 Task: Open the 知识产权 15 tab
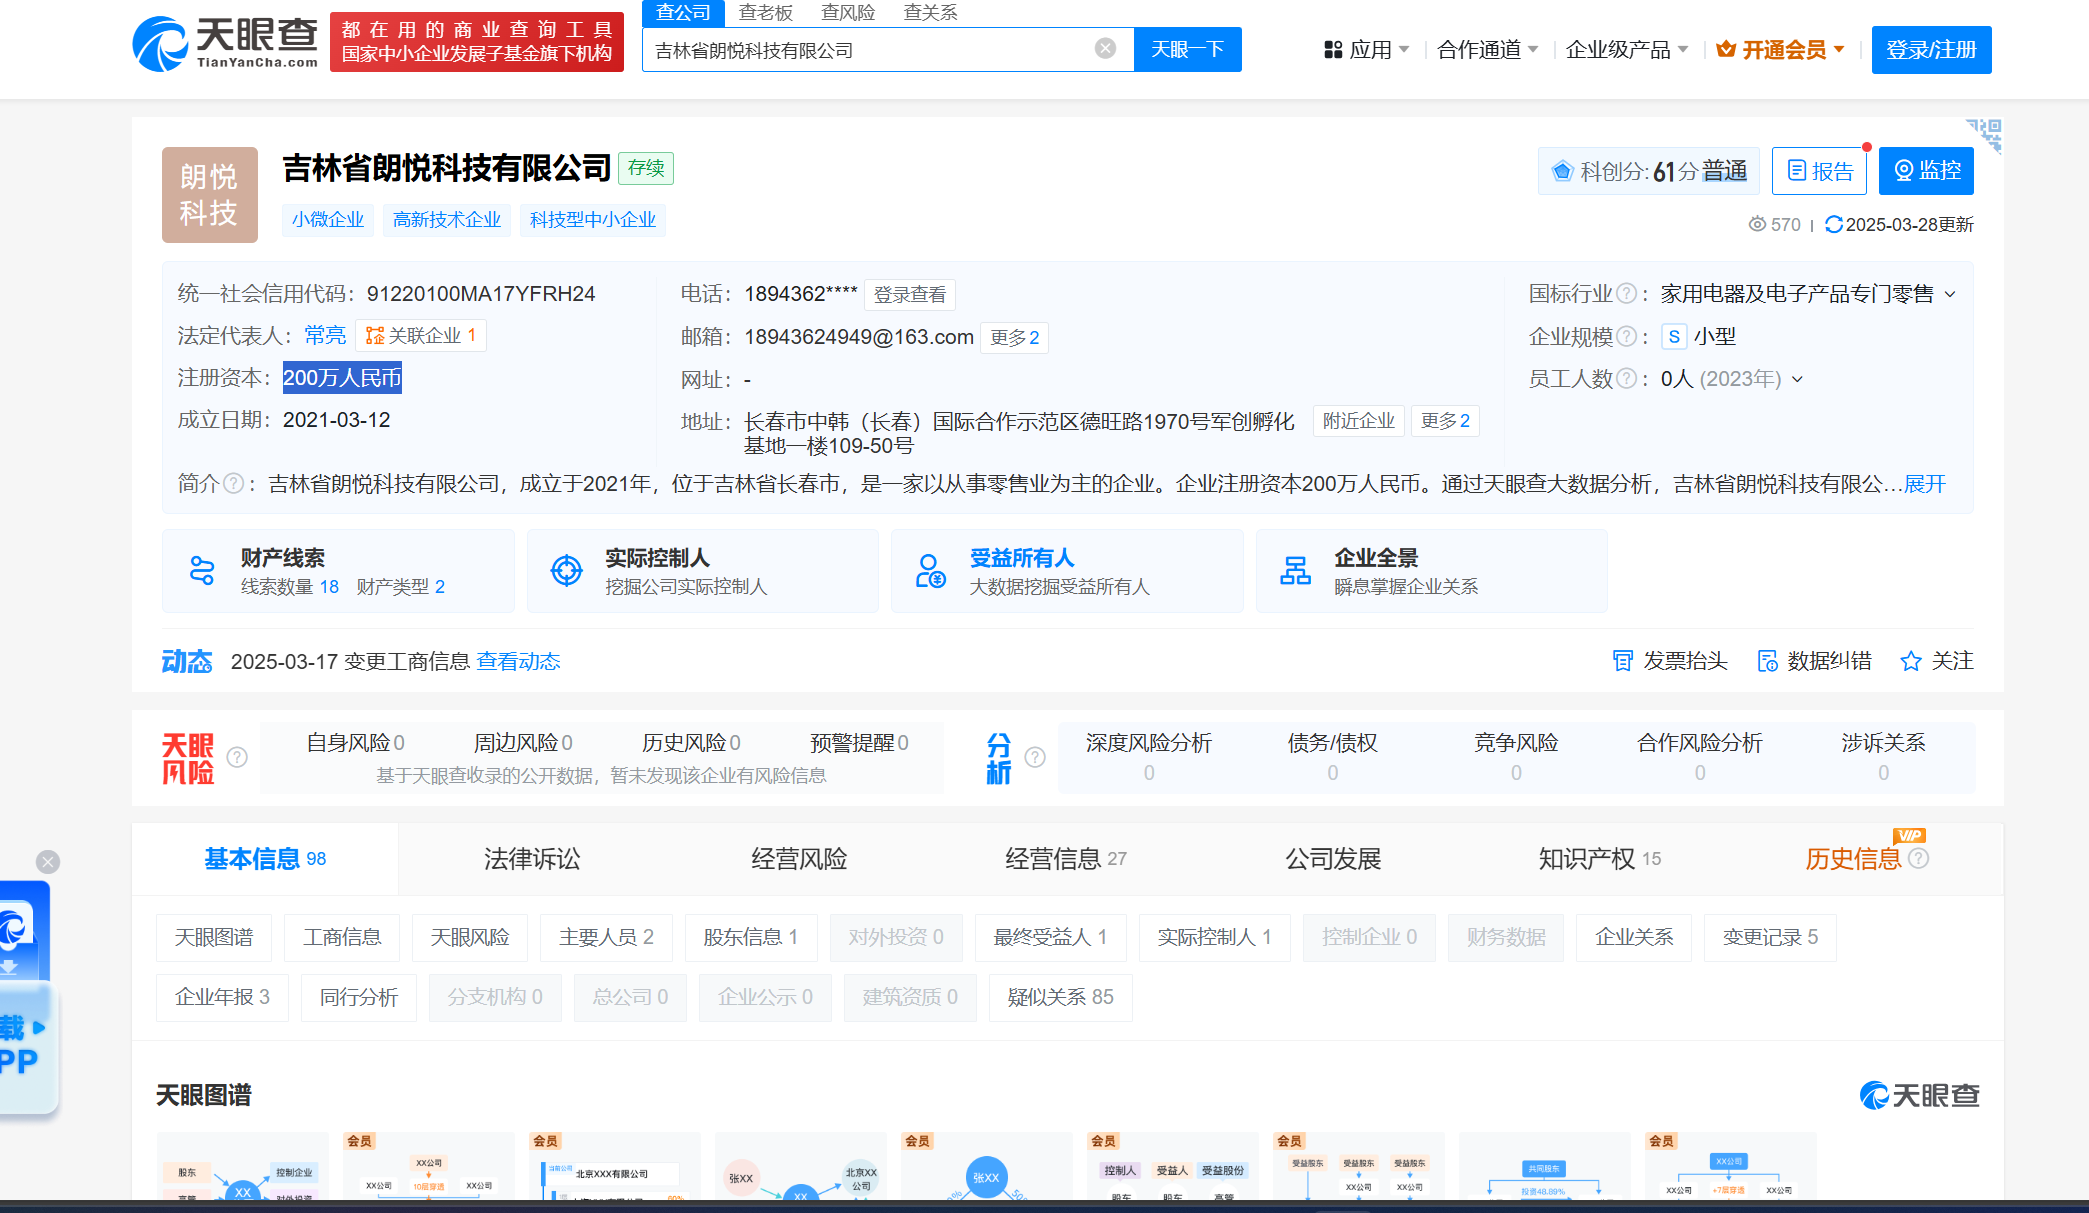click(1600, 858)
